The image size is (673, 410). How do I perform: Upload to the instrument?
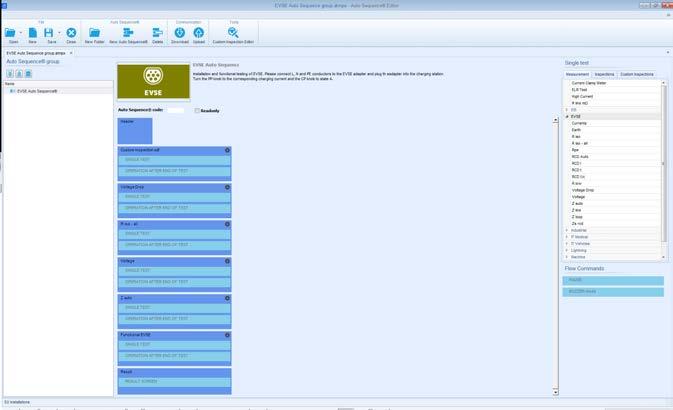click(x=199, y=33)
